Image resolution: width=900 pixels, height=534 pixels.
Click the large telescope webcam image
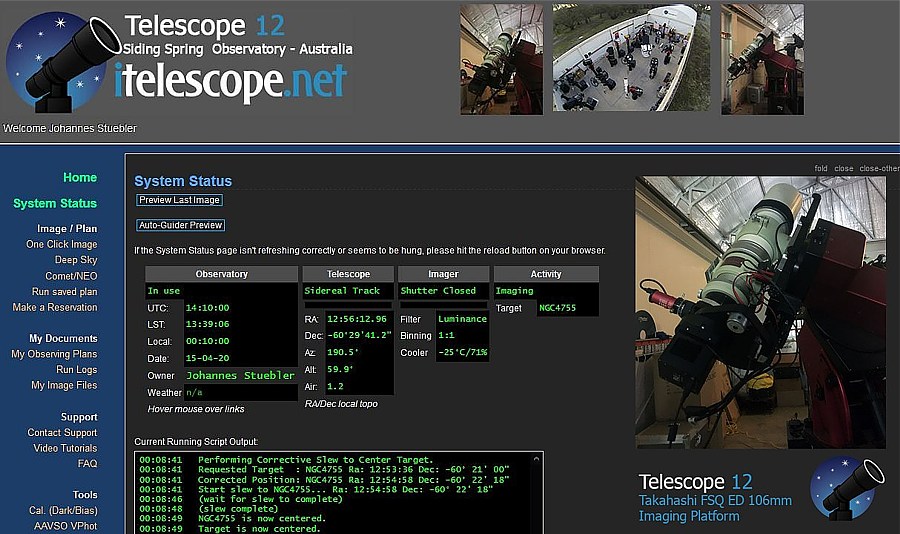point(760,312)
